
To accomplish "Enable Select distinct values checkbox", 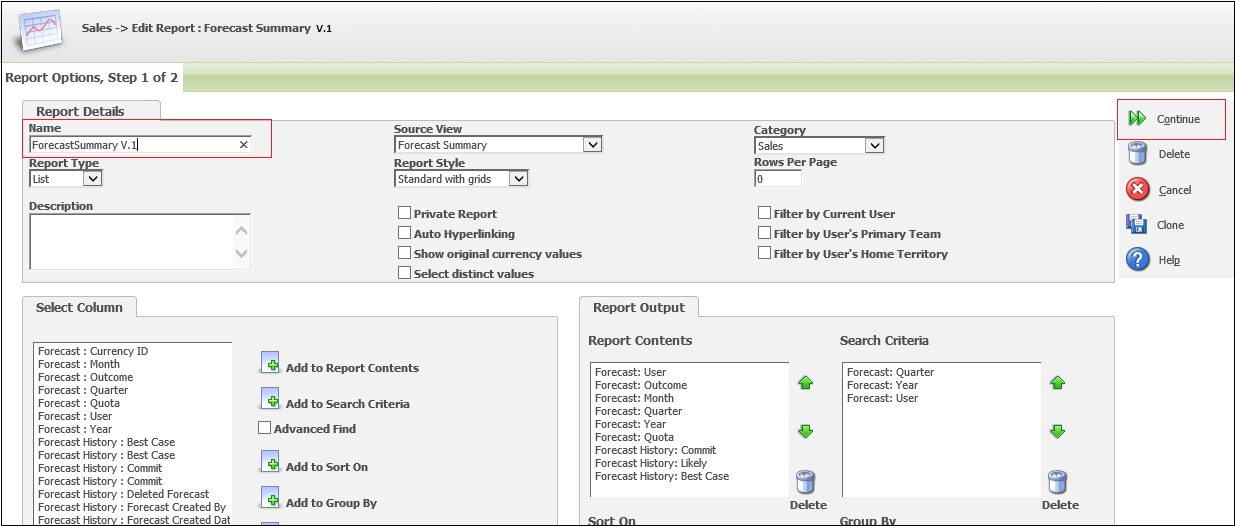I will [404, 273].
